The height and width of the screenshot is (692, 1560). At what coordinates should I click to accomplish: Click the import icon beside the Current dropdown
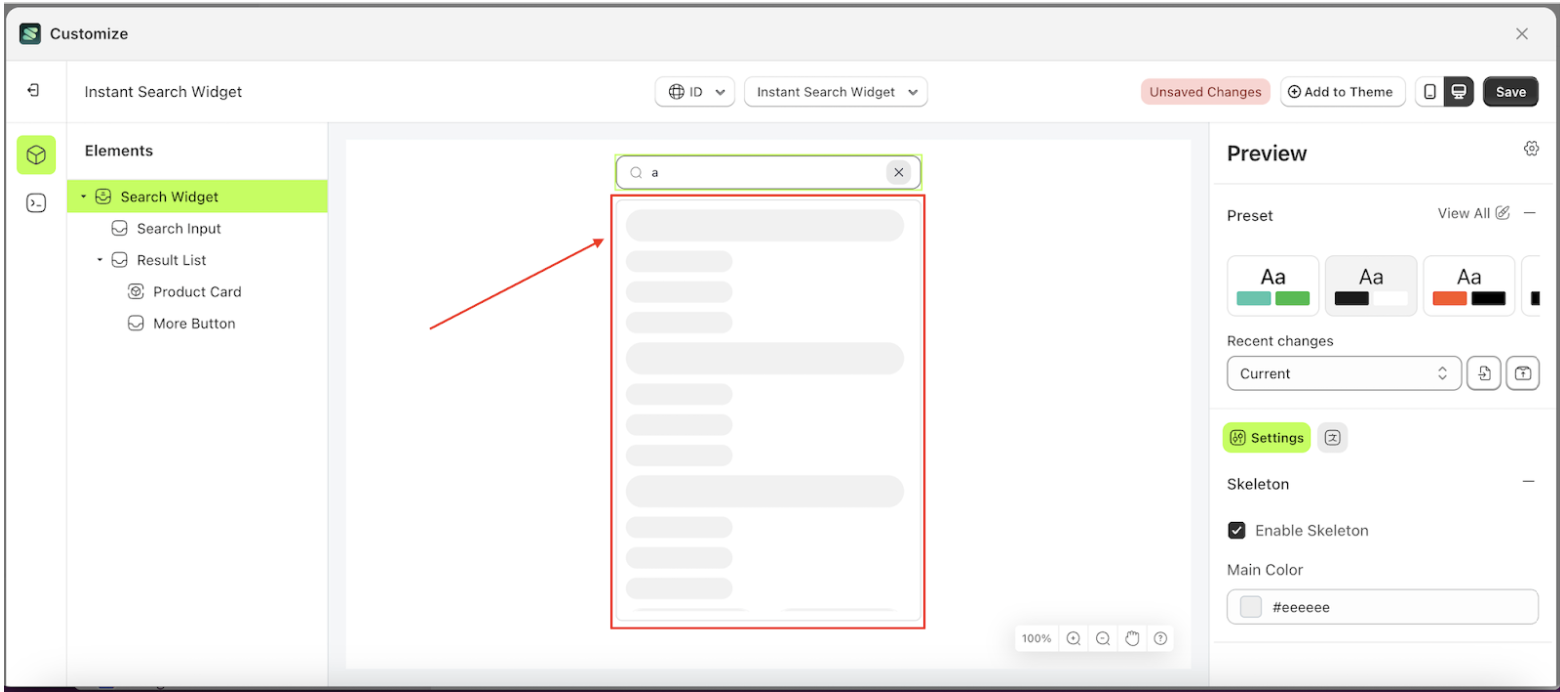coord(1484,373)
